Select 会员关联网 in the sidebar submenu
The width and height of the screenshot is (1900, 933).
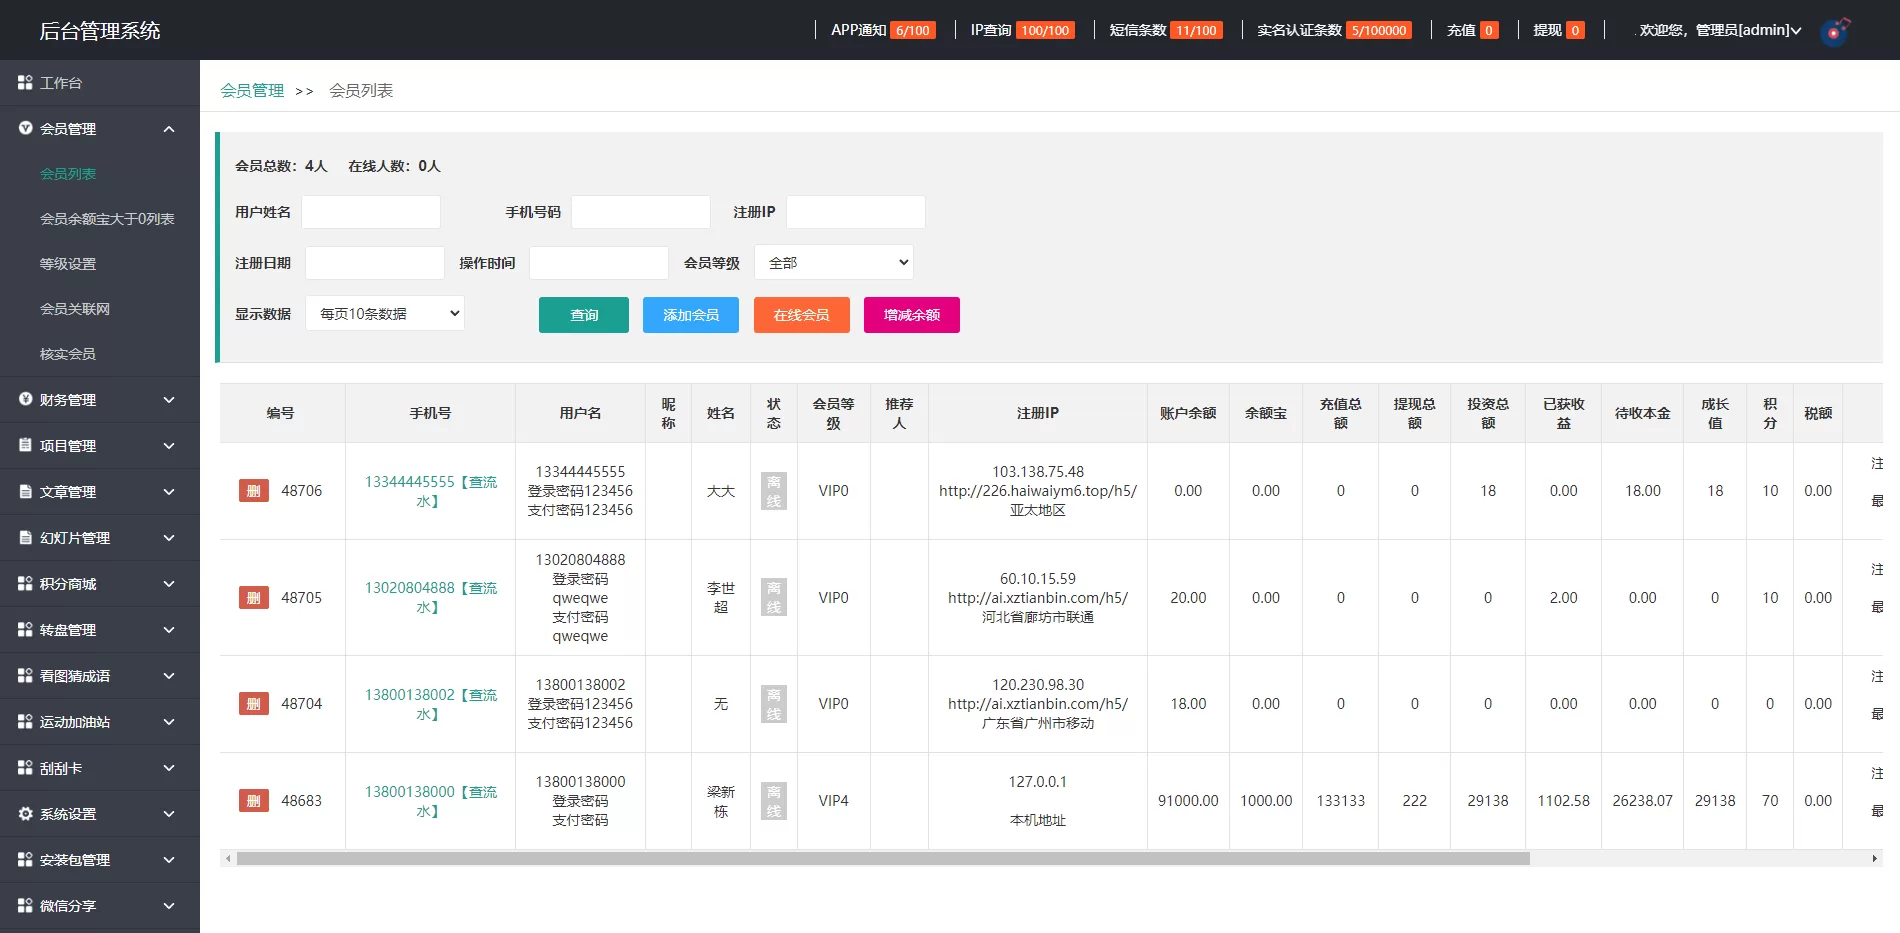75,309
